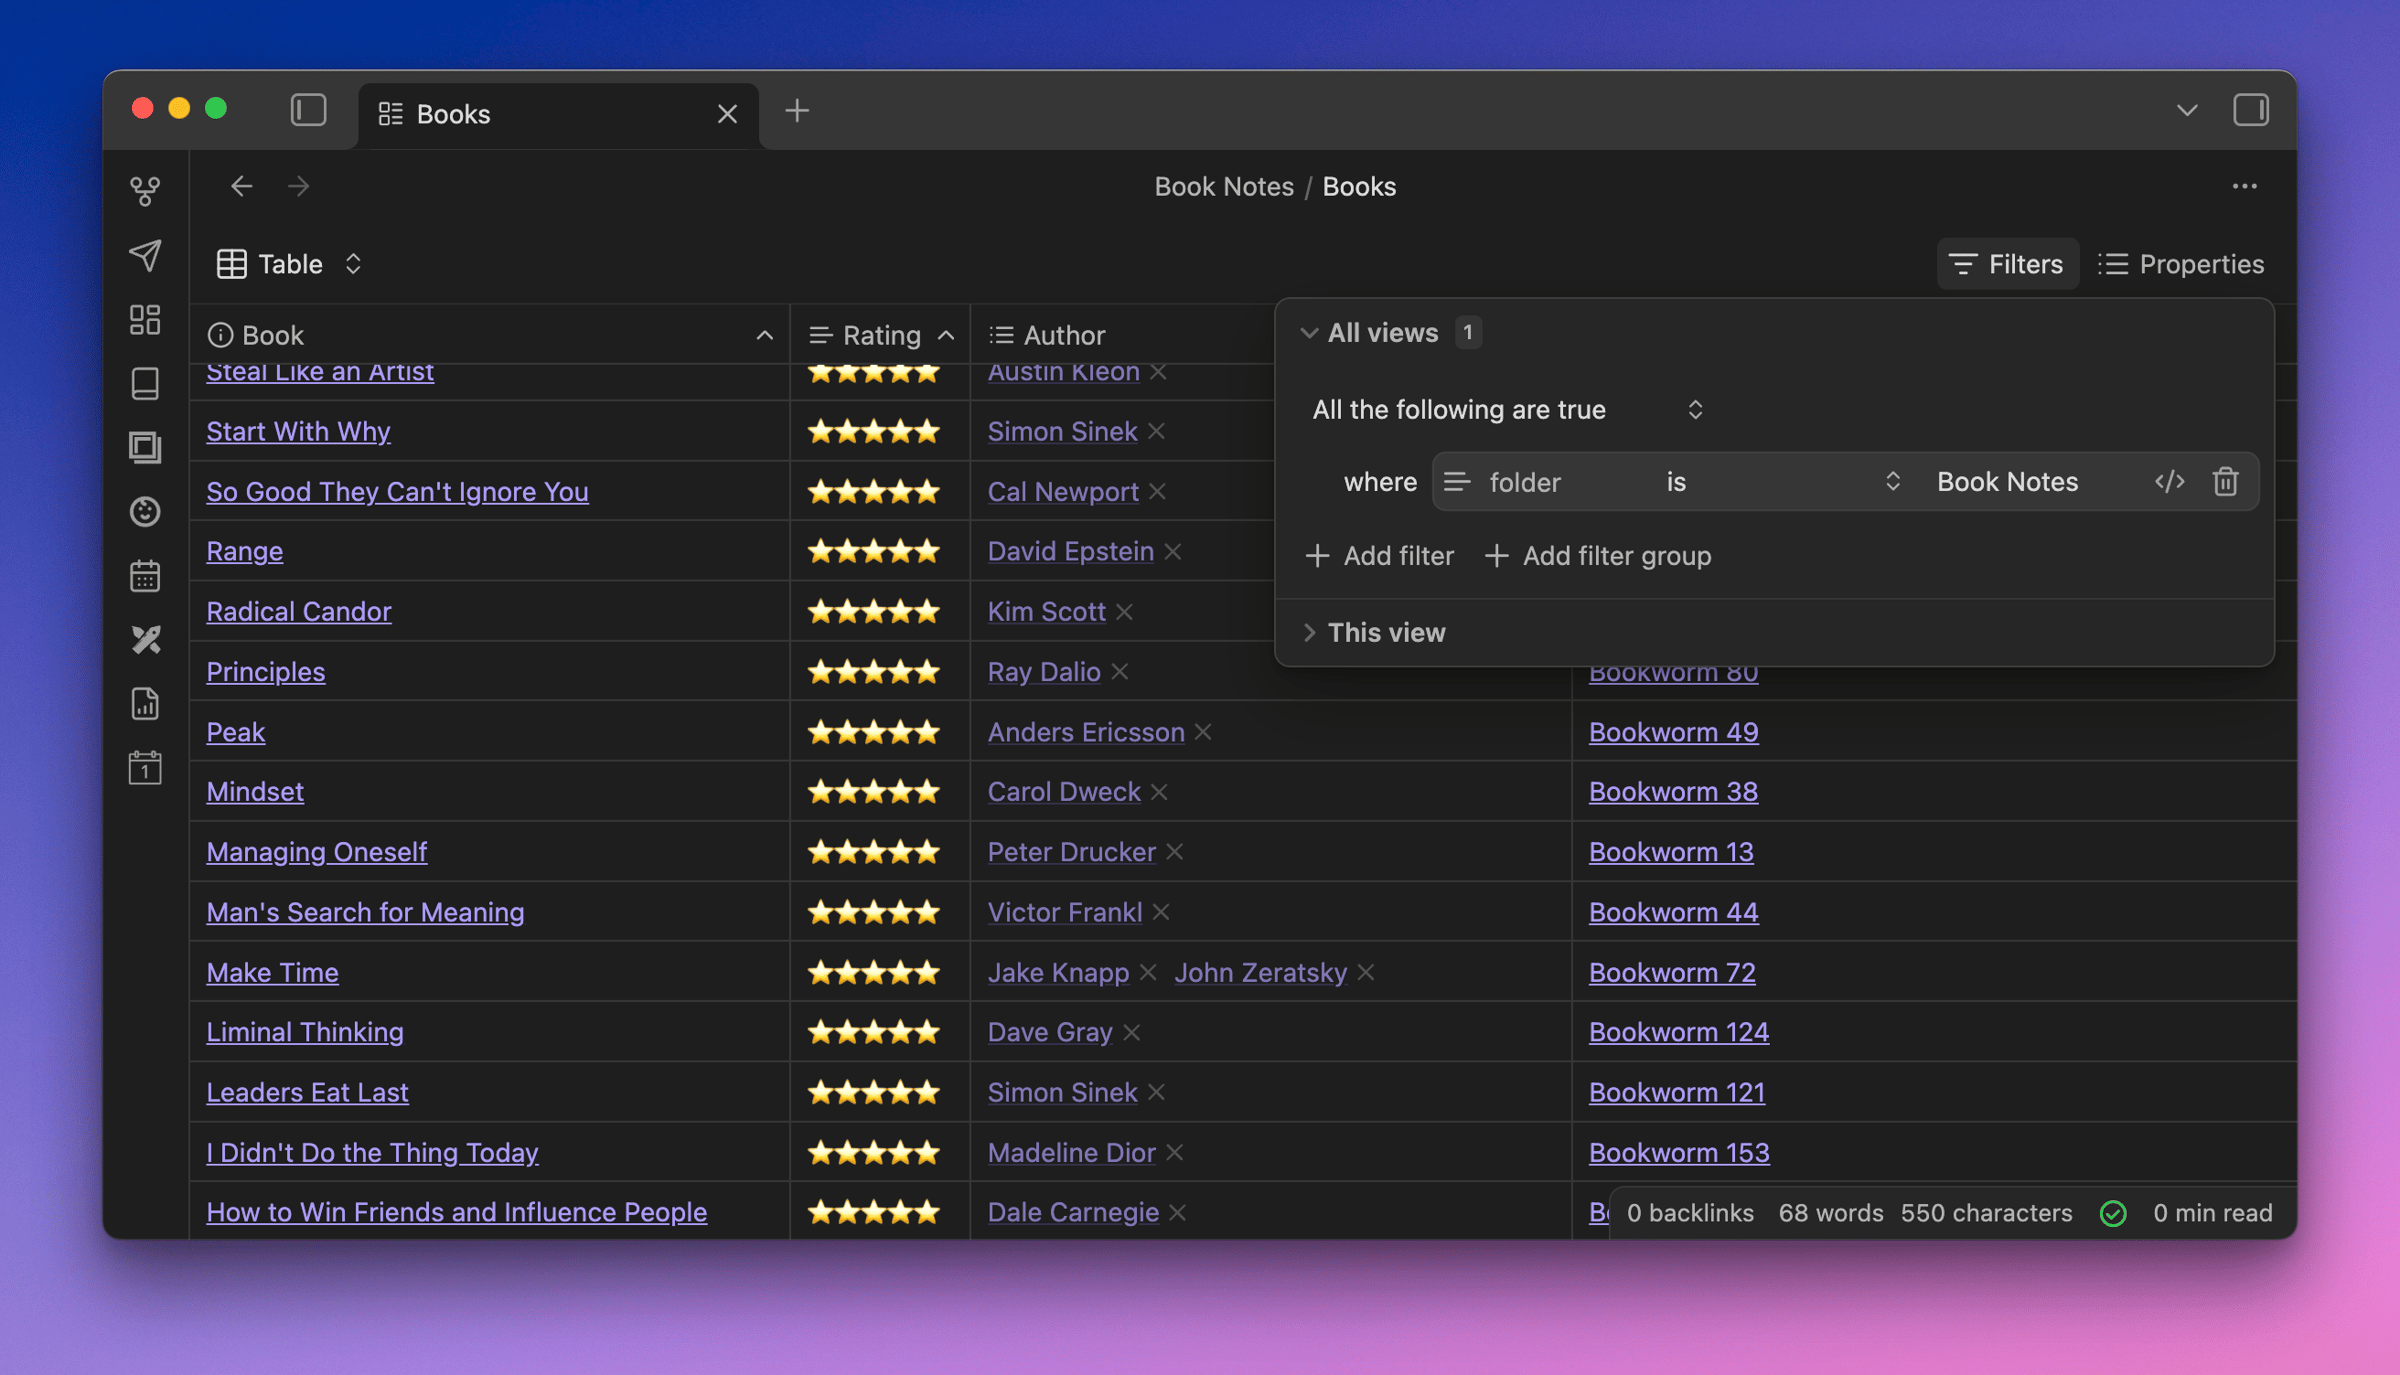Click the sync status green checkmark

point(2113,1213)
